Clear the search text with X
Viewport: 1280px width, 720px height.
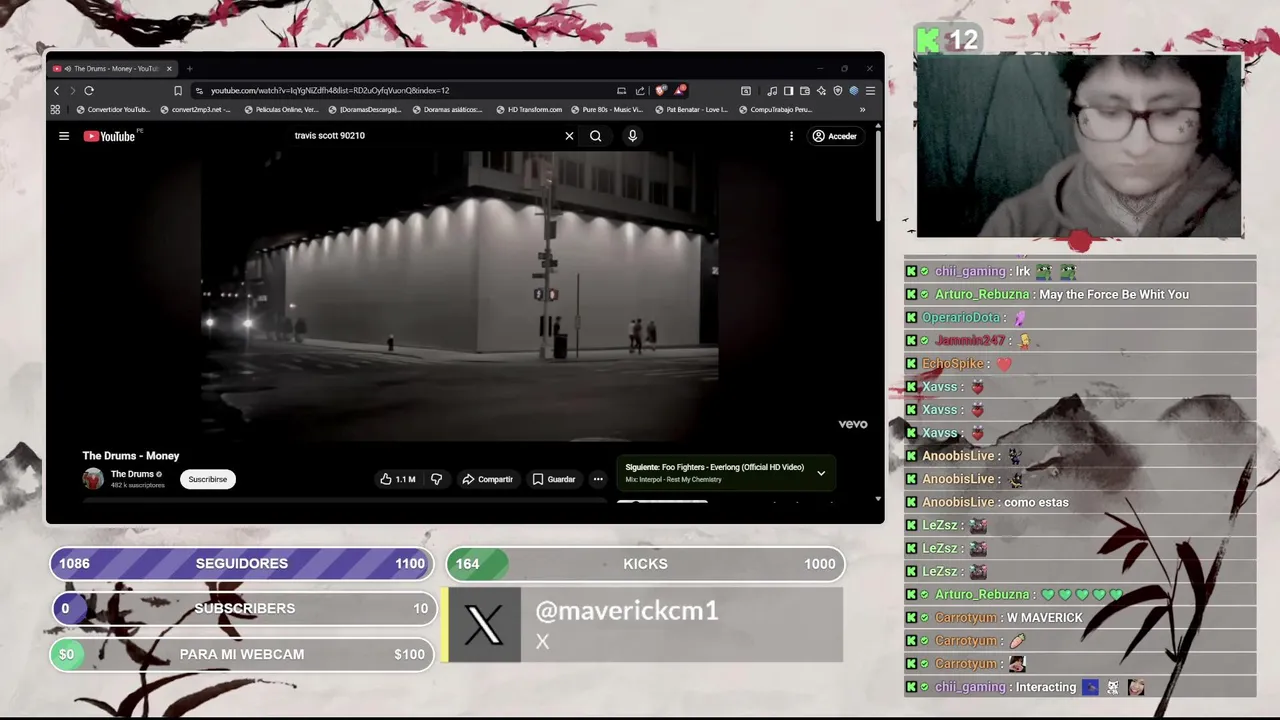point(569,136)
